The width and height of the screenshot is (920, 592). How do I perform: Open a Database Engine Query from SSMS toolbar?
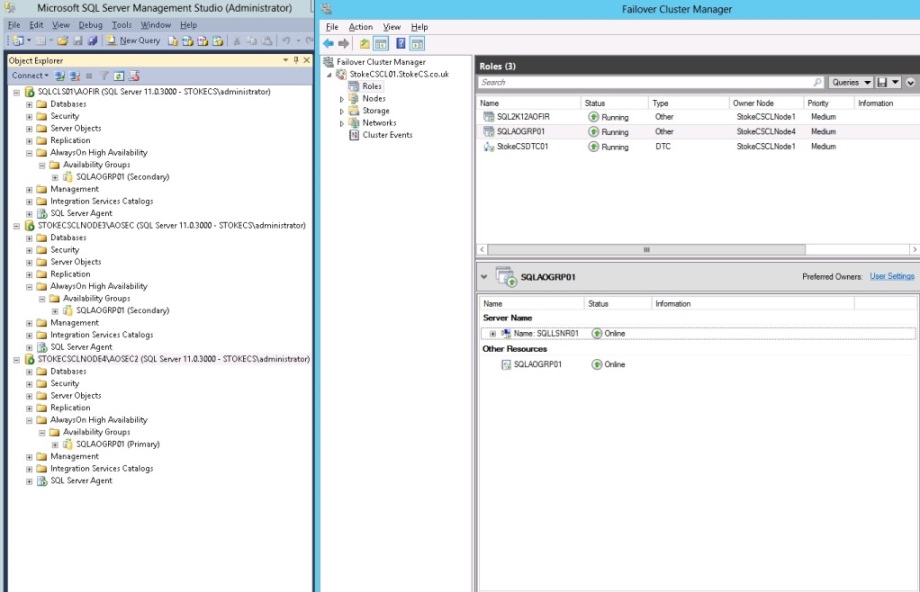[173, 40]
